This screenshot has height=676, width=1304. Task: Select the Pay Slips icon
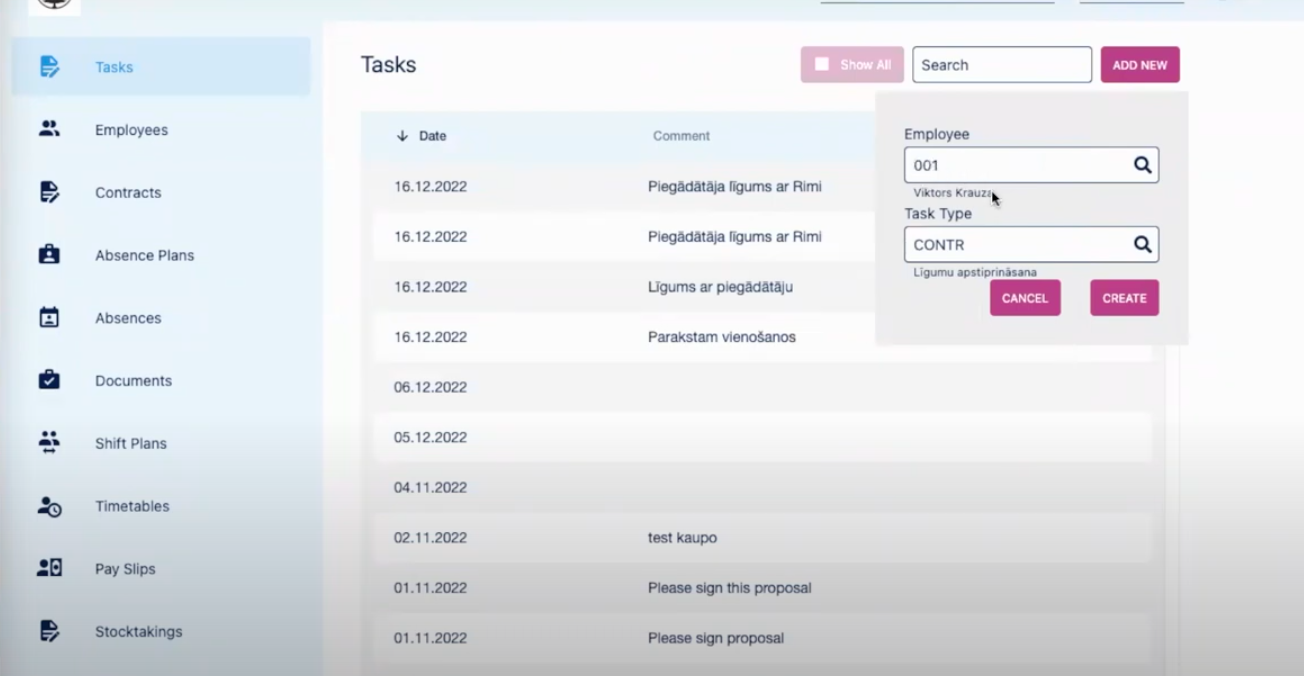click(x=49, y=568)
